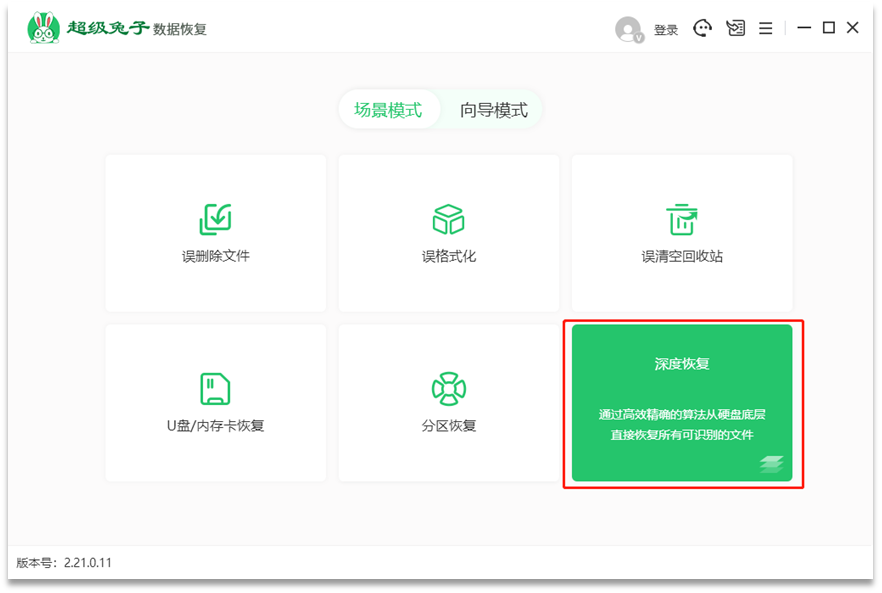Viewport: 882px width, 593px height.
Task: Open the hamburger main menu
Action: tap(766, 29)
